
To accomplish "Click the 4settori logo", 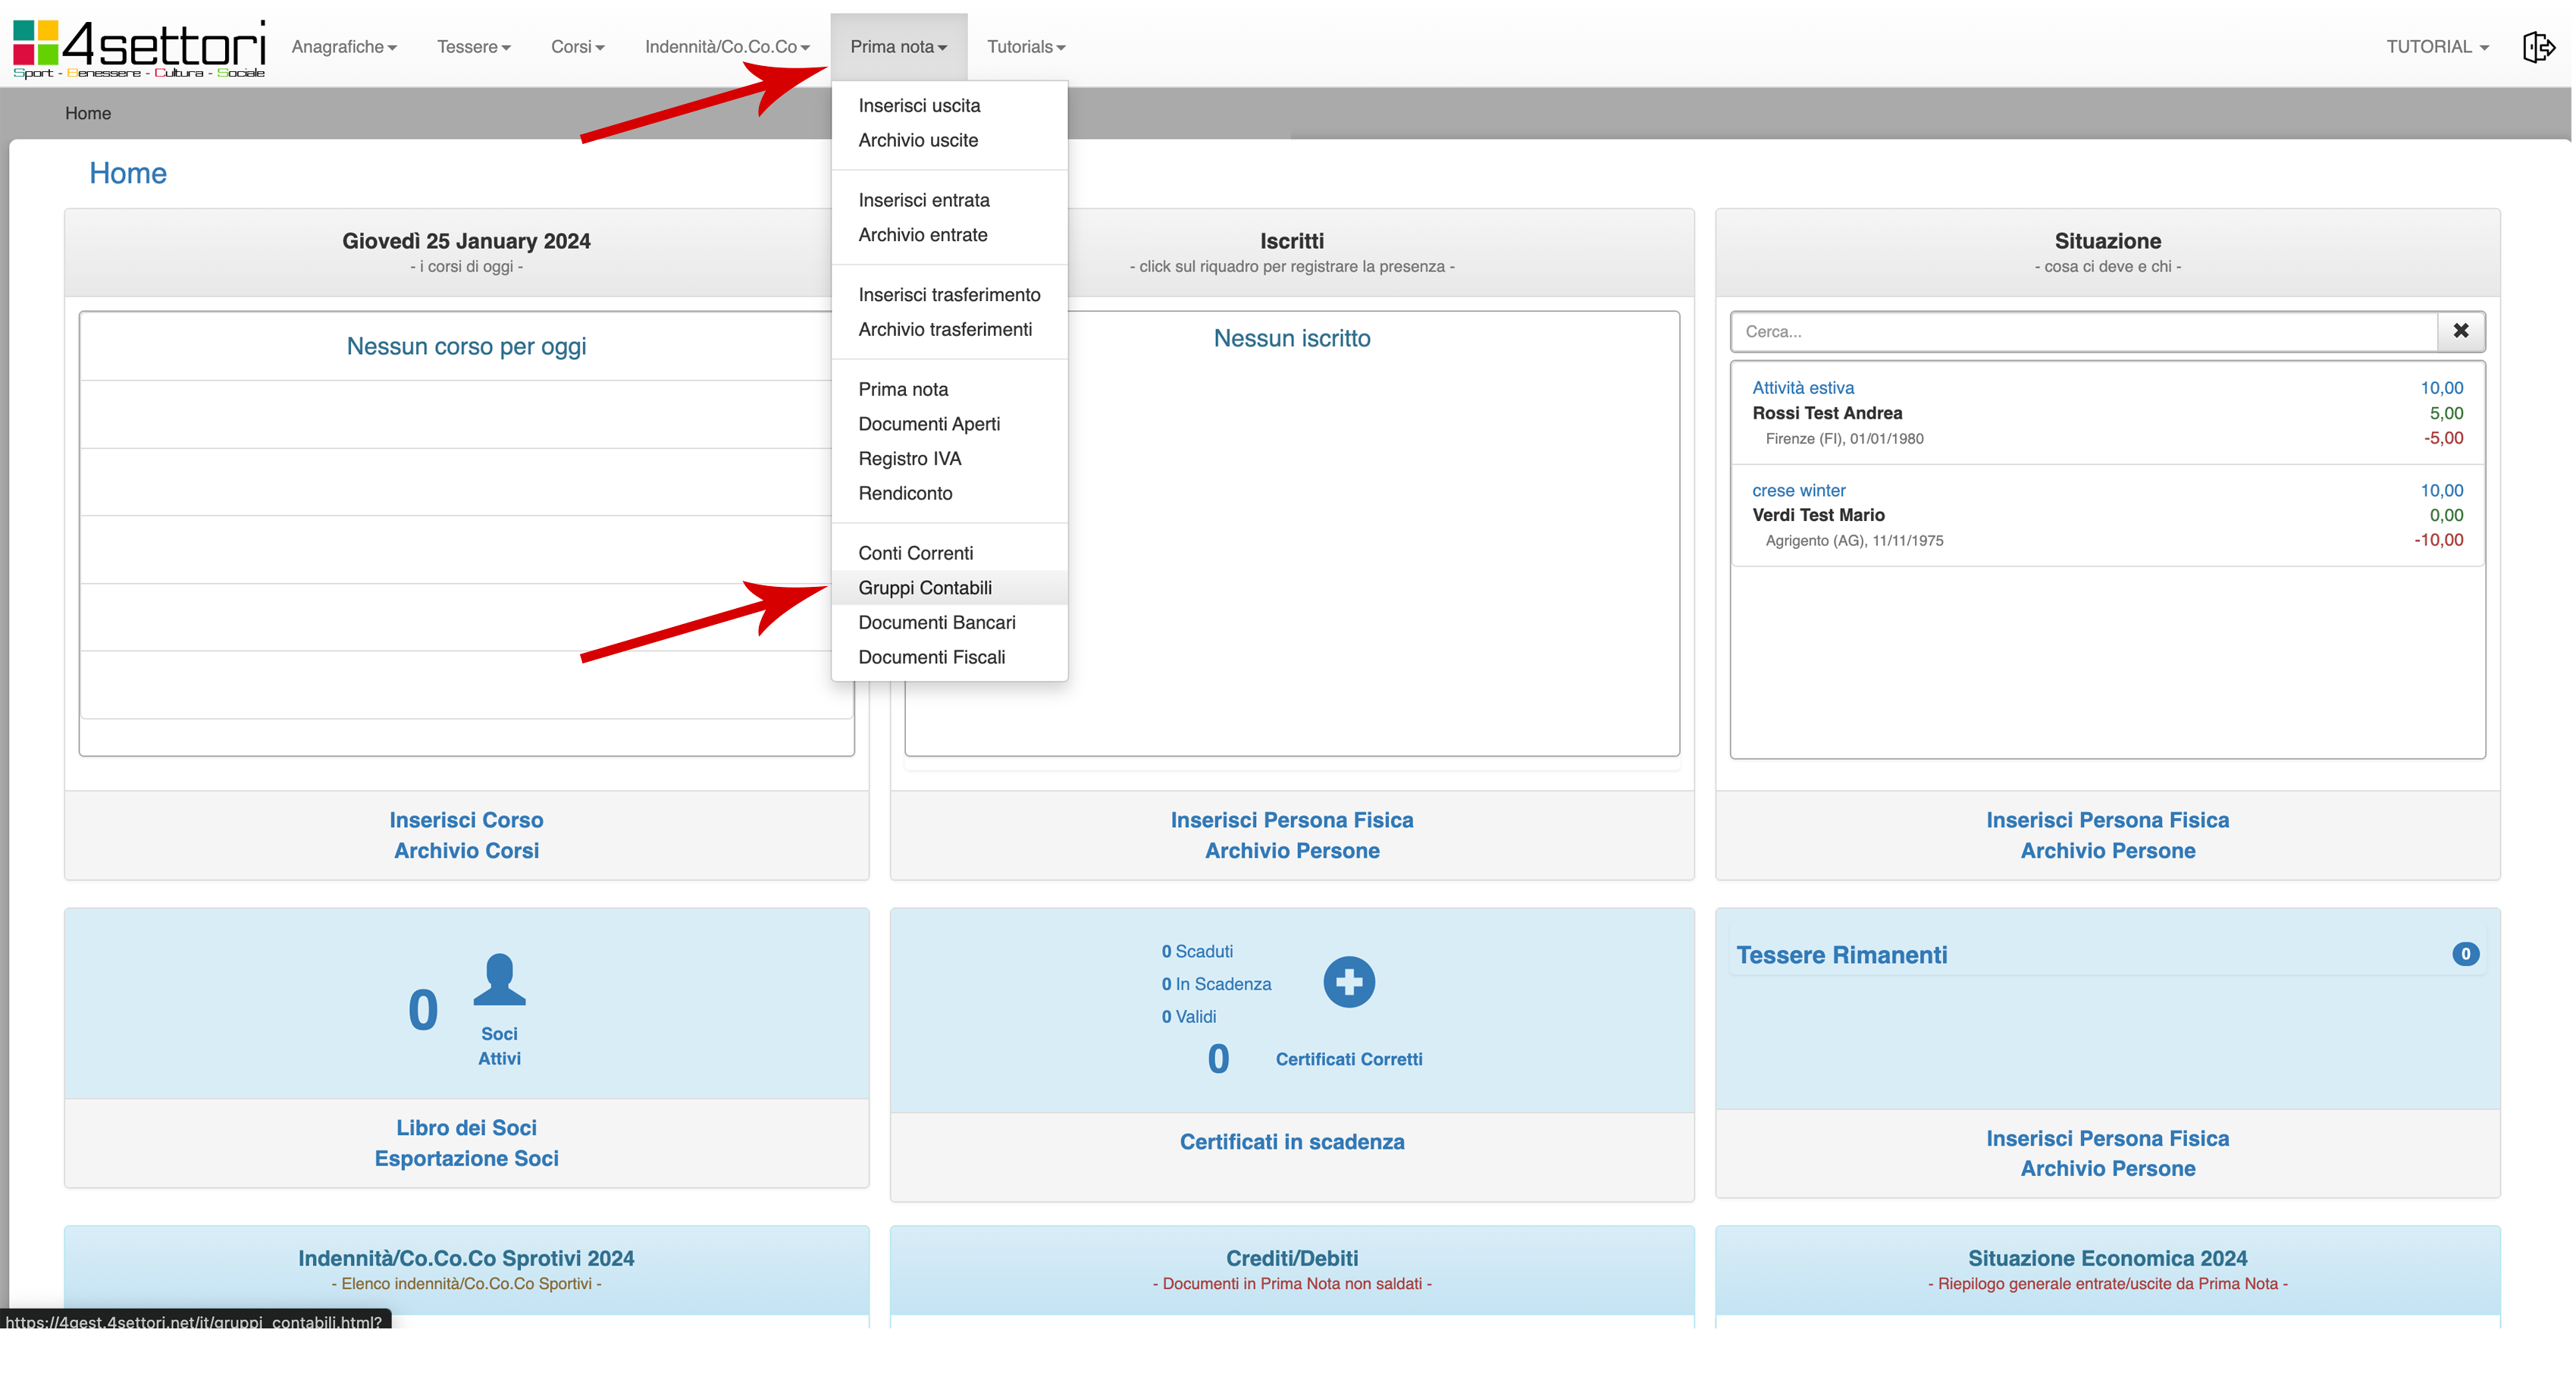I will click(139, 47).
